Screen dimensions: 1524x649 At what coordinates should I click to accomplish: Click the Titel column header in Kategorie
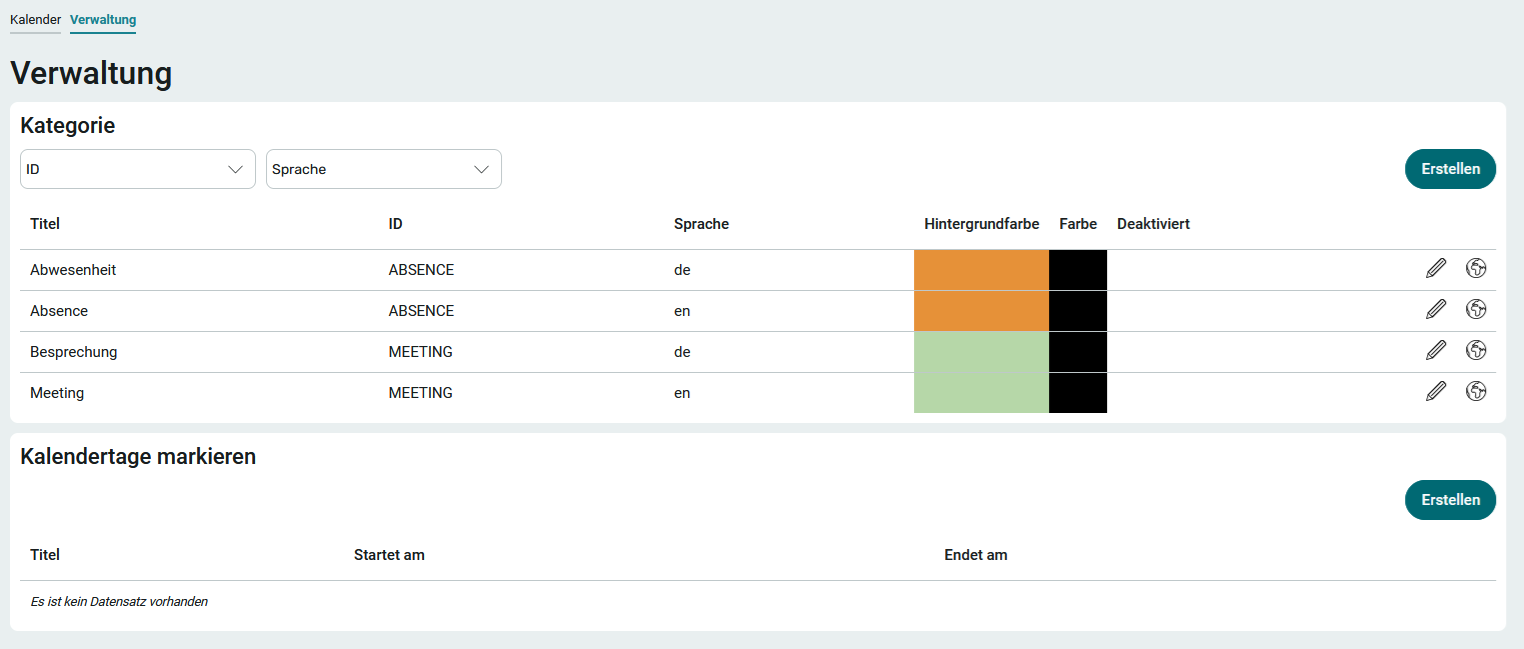pos(45,224)
